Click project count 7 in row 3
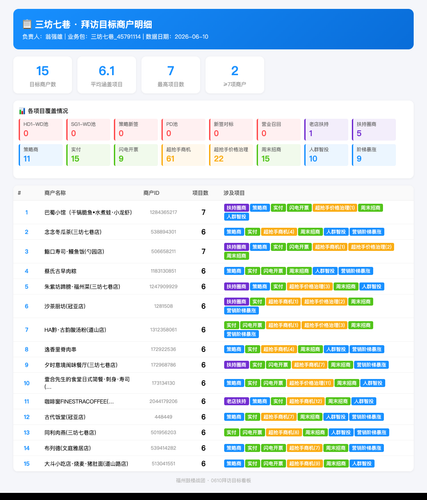 [x=203, y=252]
